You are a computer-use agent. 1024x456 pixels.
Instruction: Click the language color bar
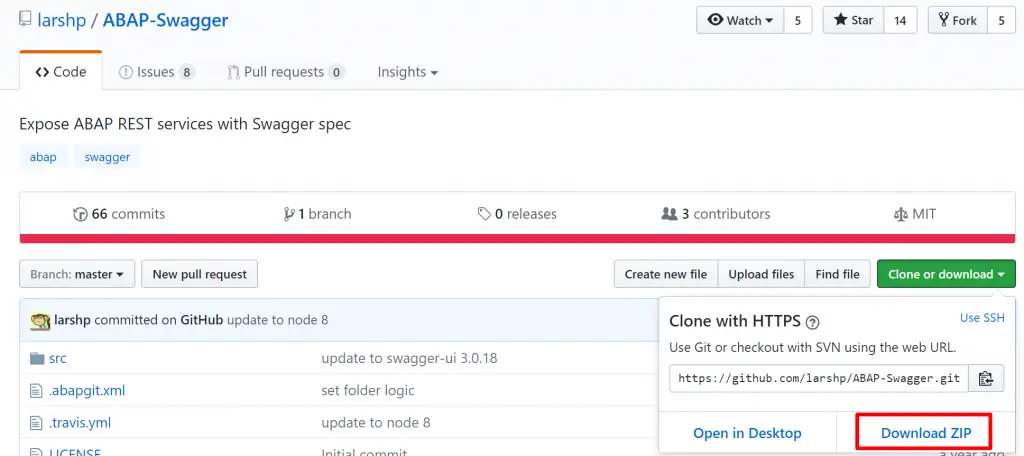517,238
